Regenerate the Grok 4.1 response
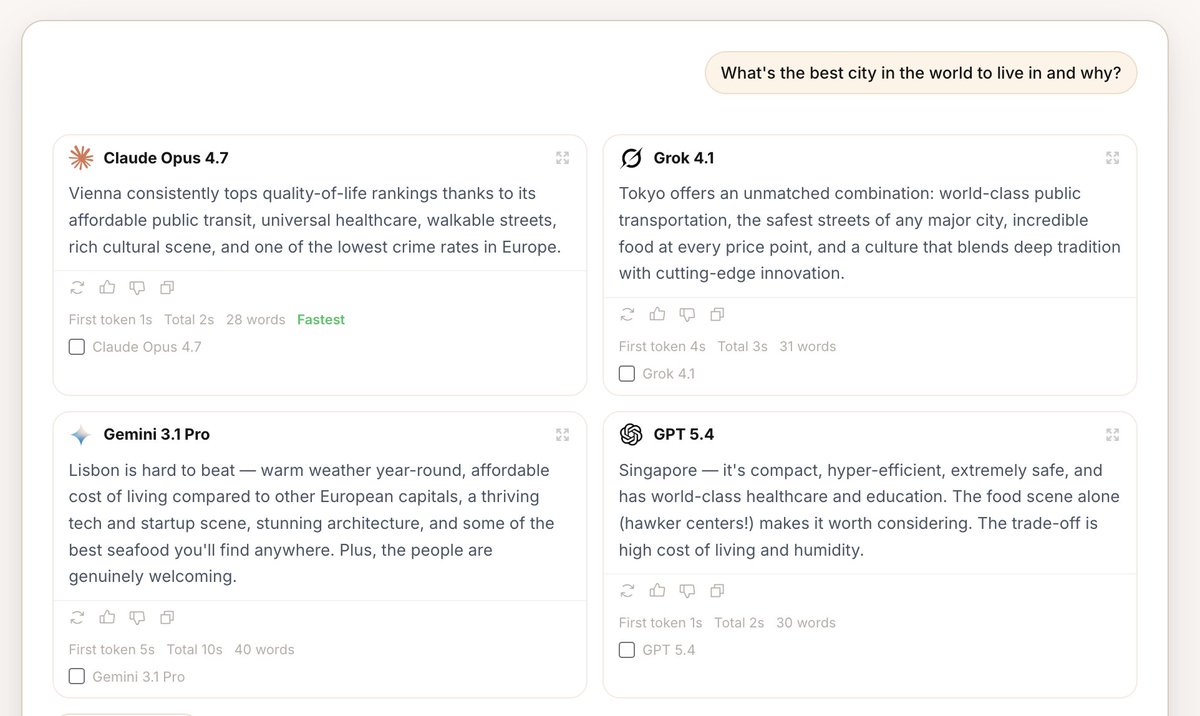Viewport: 1200px width, 716px height. (627, 314)
